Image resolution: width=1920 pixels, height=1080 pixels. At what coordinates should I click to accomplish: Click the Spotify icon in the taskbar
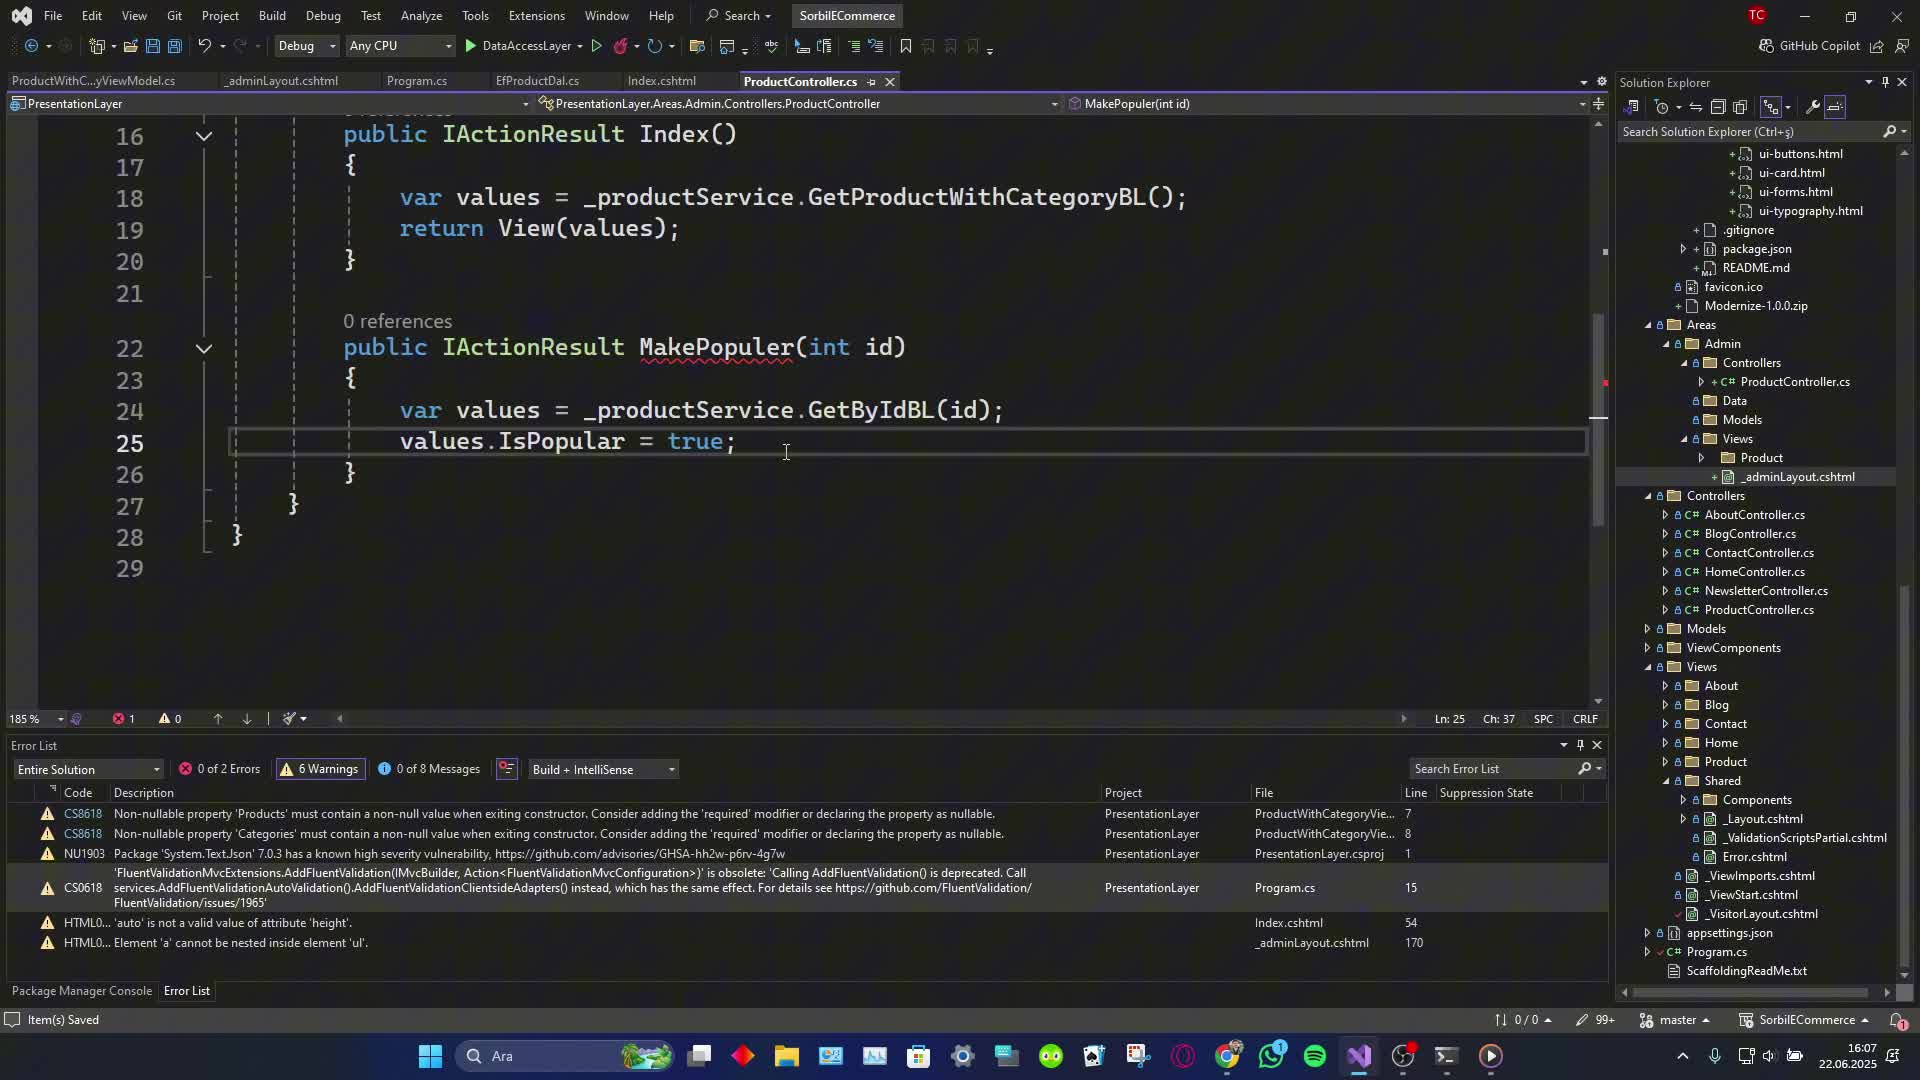[x=1315, y=1056]
